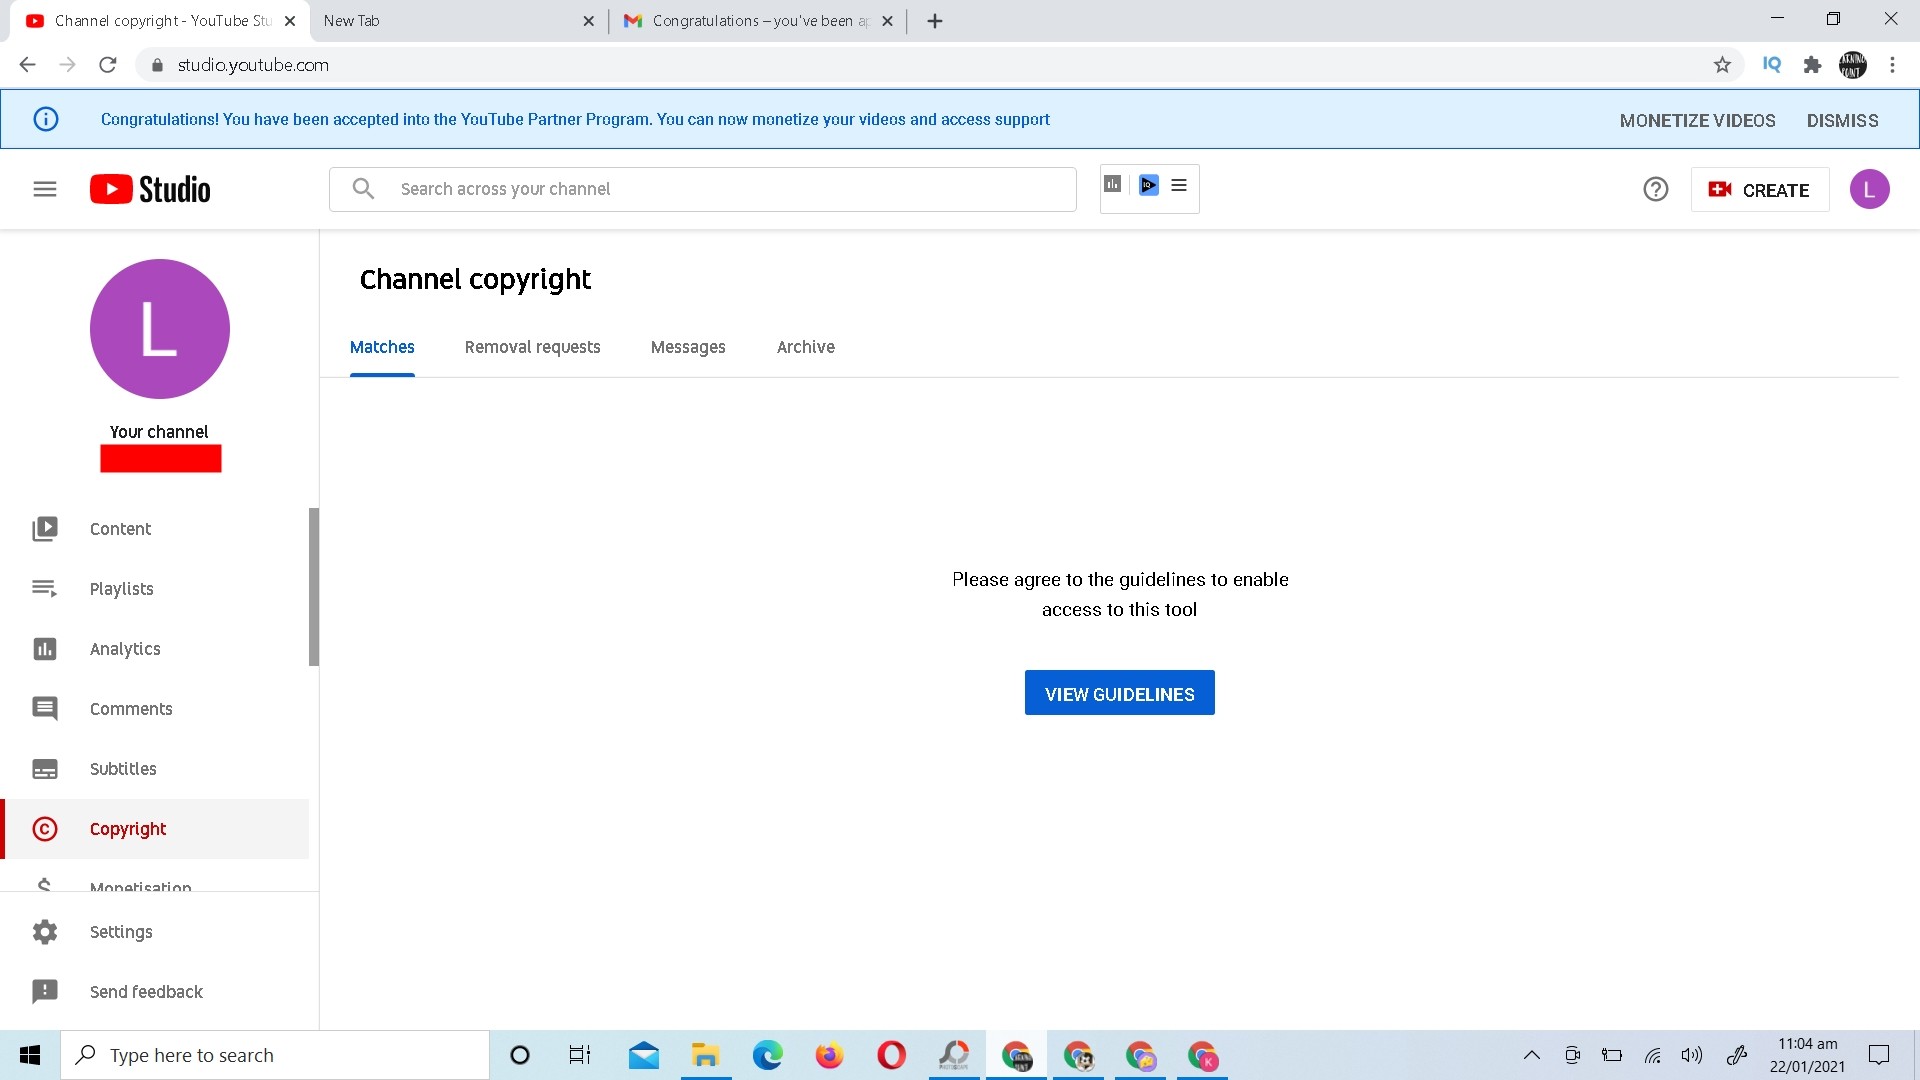Open the three-line extension menu beside search
The height and width of the screenshot is (1080, 1920).
click(1179, 185)
